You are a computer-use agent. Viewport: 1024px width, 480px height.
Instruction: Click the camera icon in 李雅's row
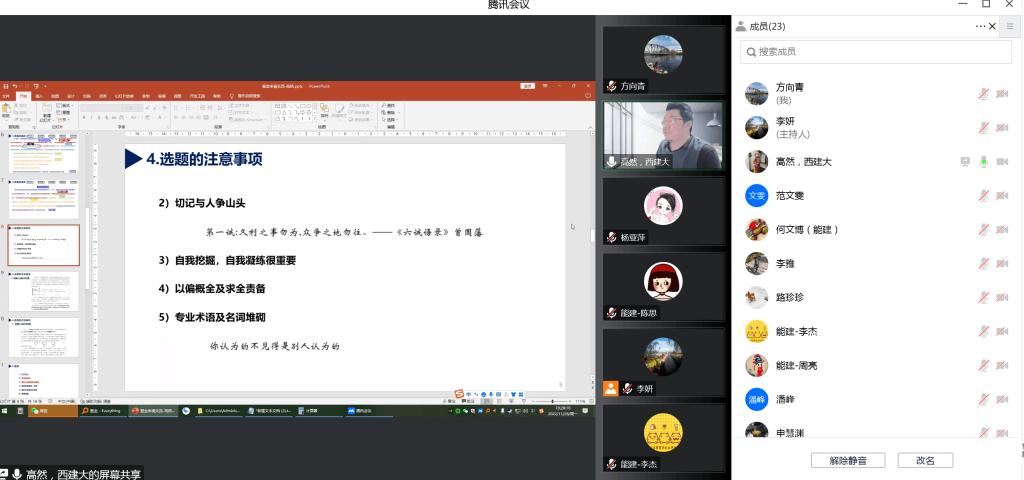[x=1002, y=264]
